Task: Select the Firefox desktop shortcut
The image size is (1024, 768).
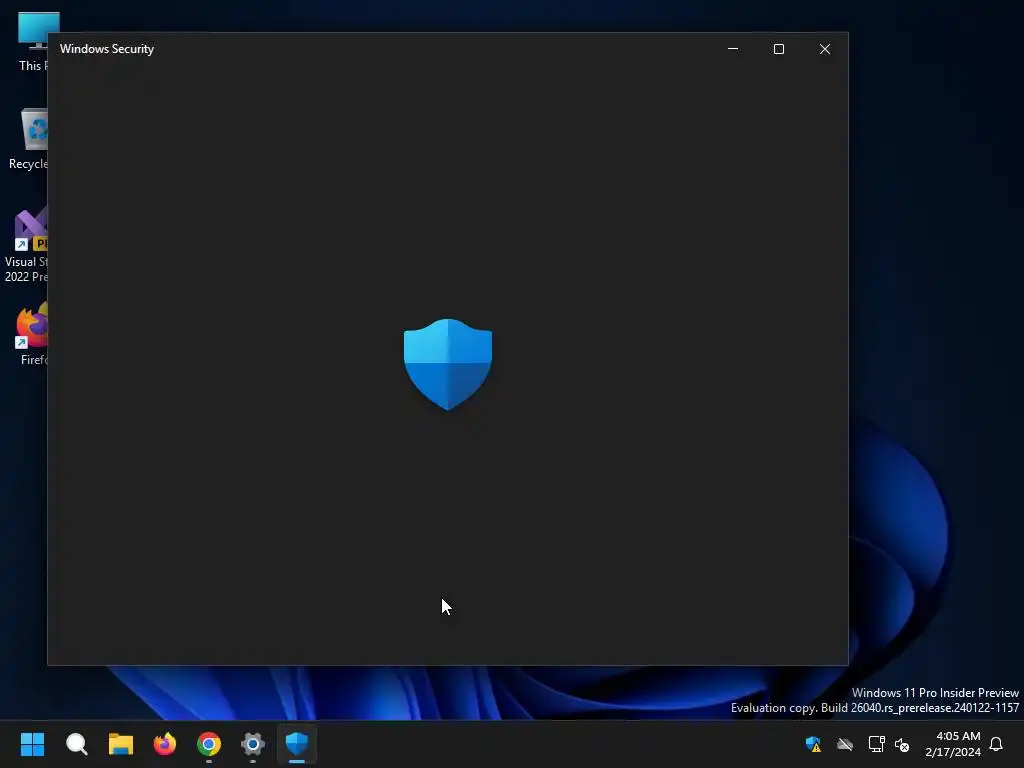Action: (32, 334)
